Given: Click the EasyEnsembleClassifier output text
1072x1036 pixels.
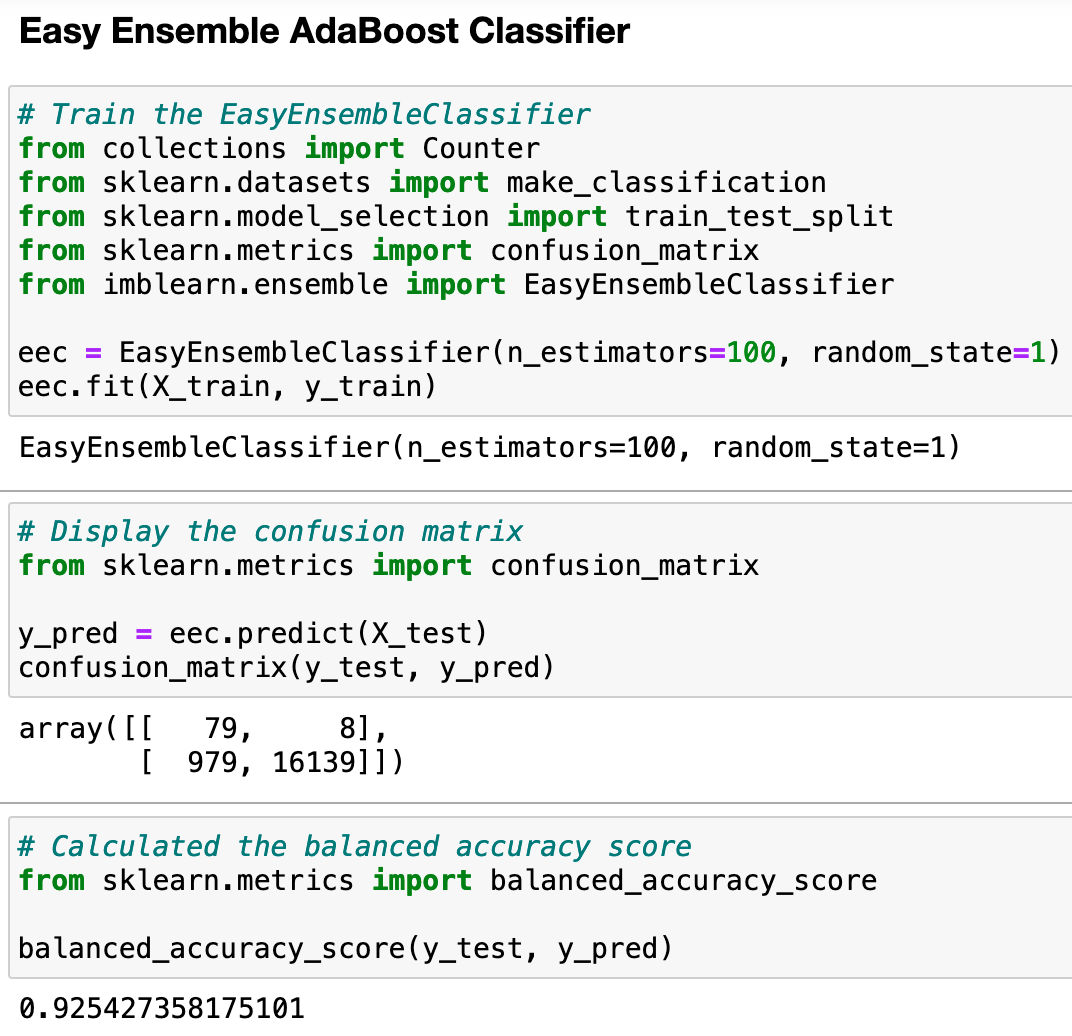Looking at the screenshot, I should pyautogui.click(x=490, y=448).
